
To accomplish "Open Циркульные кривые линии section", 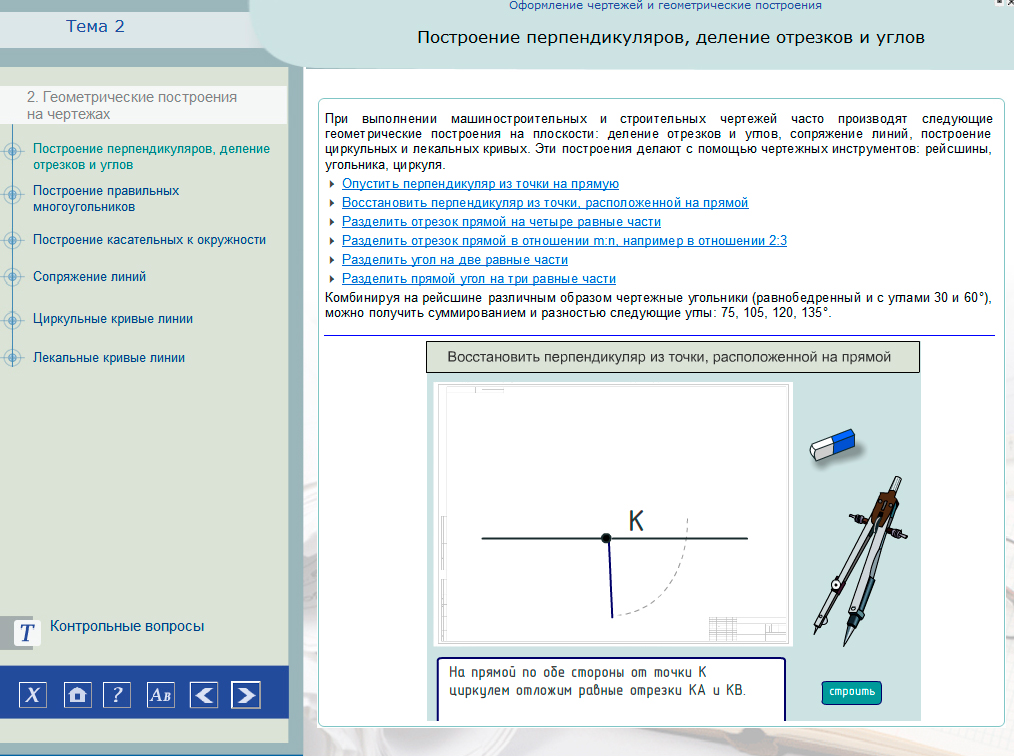I will coord(113,319).
